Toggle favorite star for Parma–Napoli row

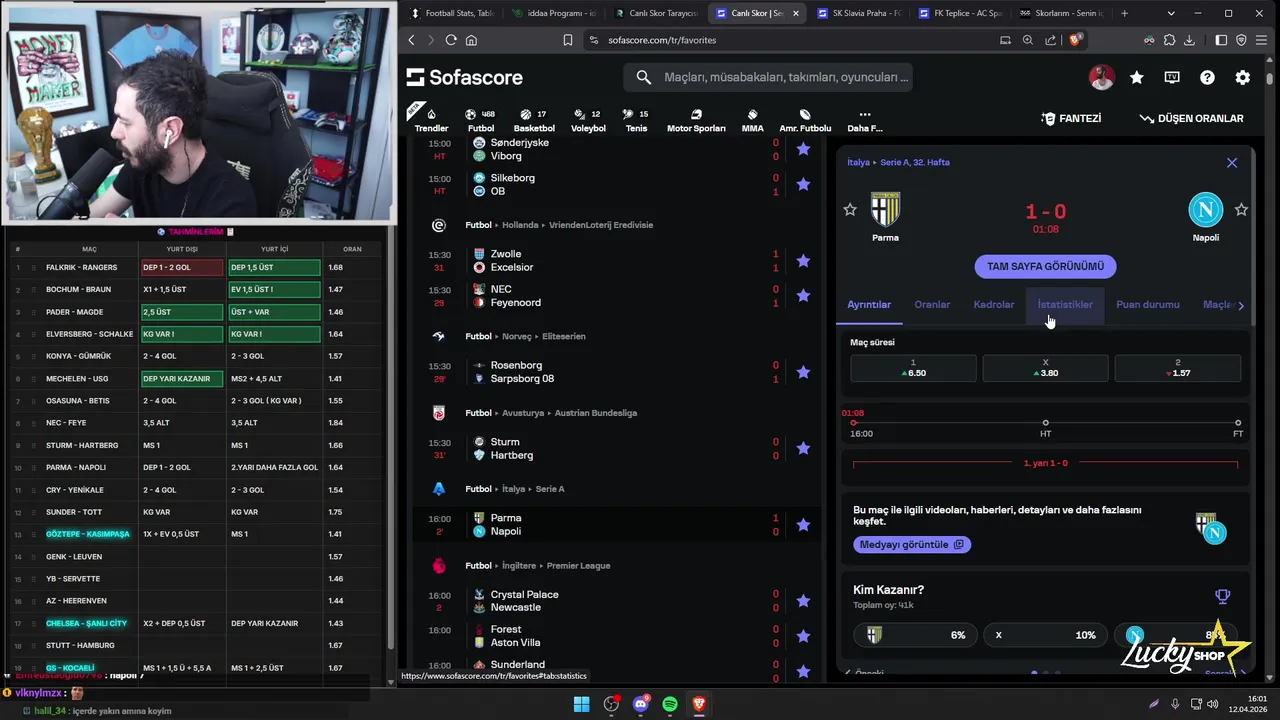click(x=803, y=524)
